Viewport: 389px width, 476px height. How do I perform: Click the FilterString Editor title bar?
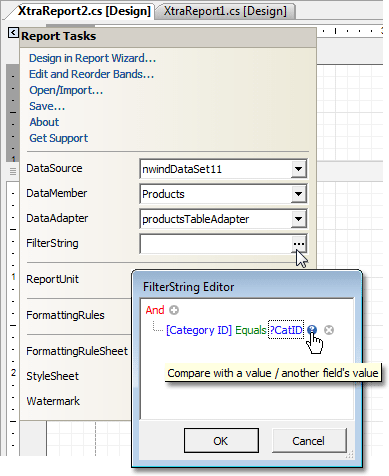(247, 287)
